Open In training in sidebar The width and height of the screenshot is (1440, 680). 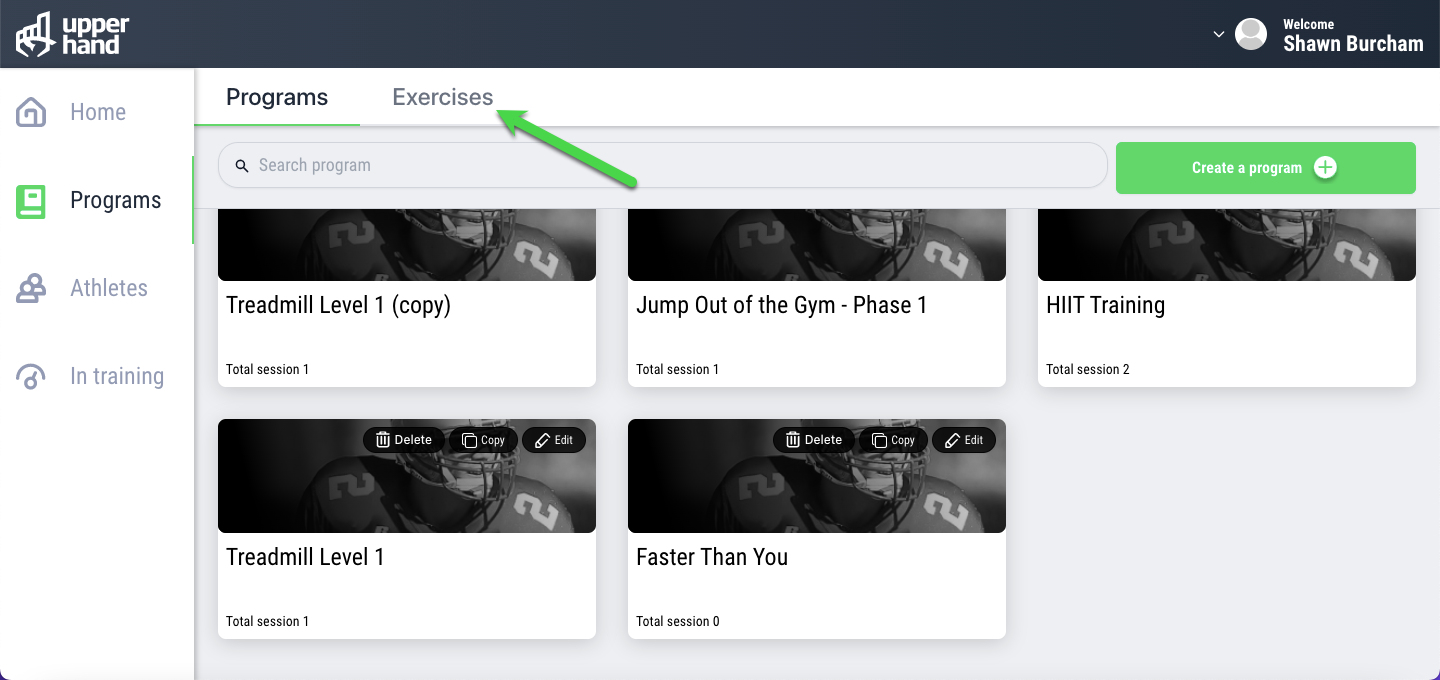[x=117, y=376]
